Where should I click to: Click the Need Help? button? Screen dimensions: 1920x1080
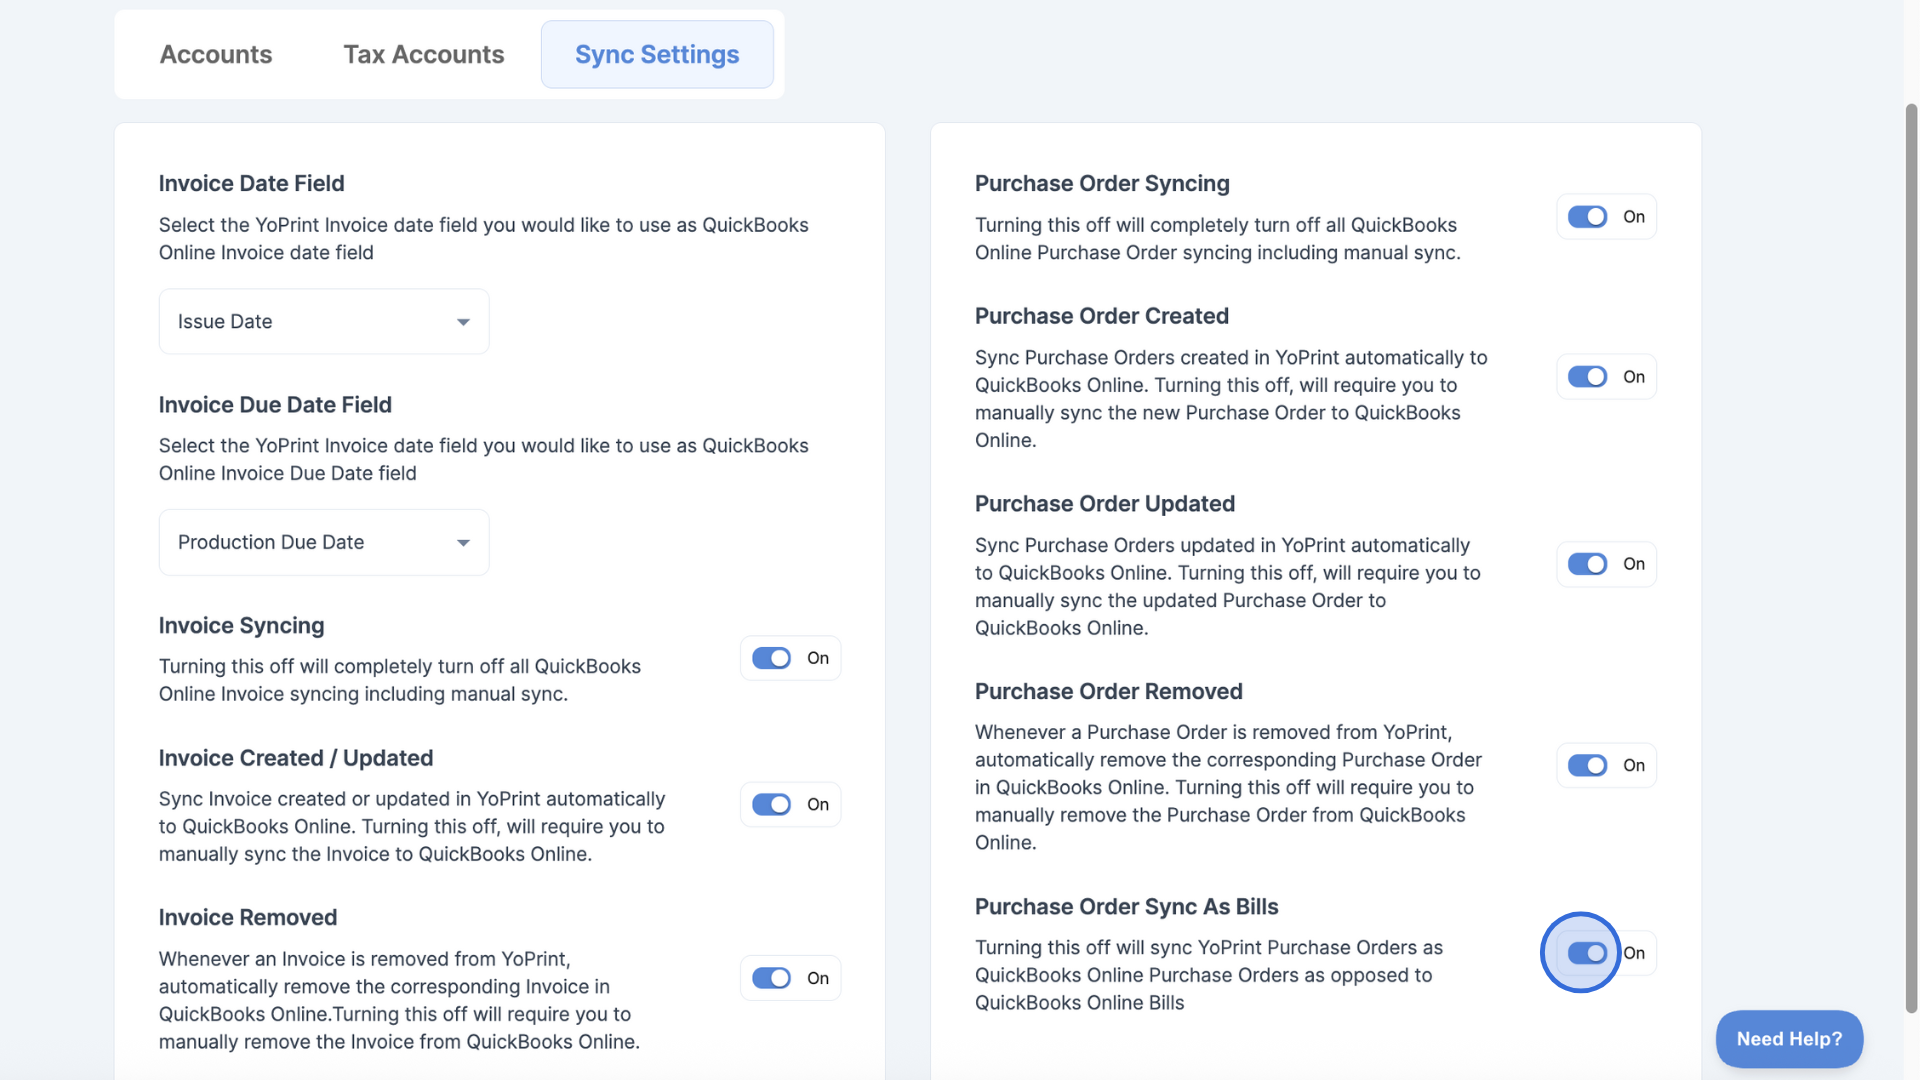pos(1789,1039)
